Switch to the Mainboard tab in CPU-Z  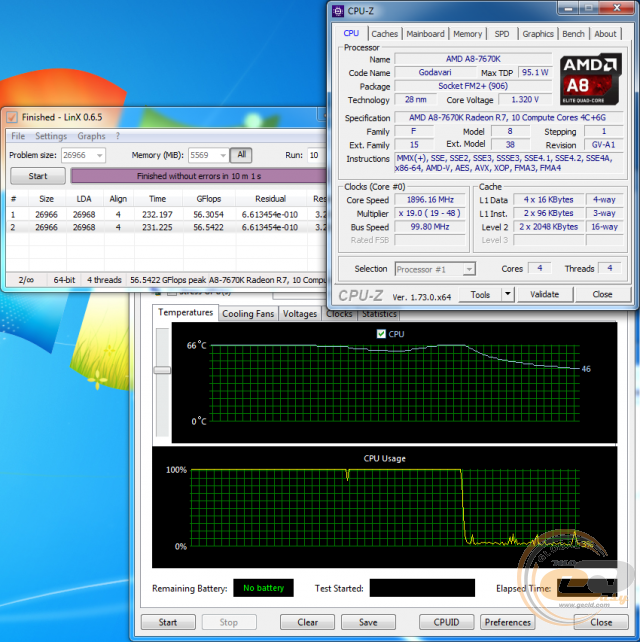pyautogui.click(x=425, y=34)
